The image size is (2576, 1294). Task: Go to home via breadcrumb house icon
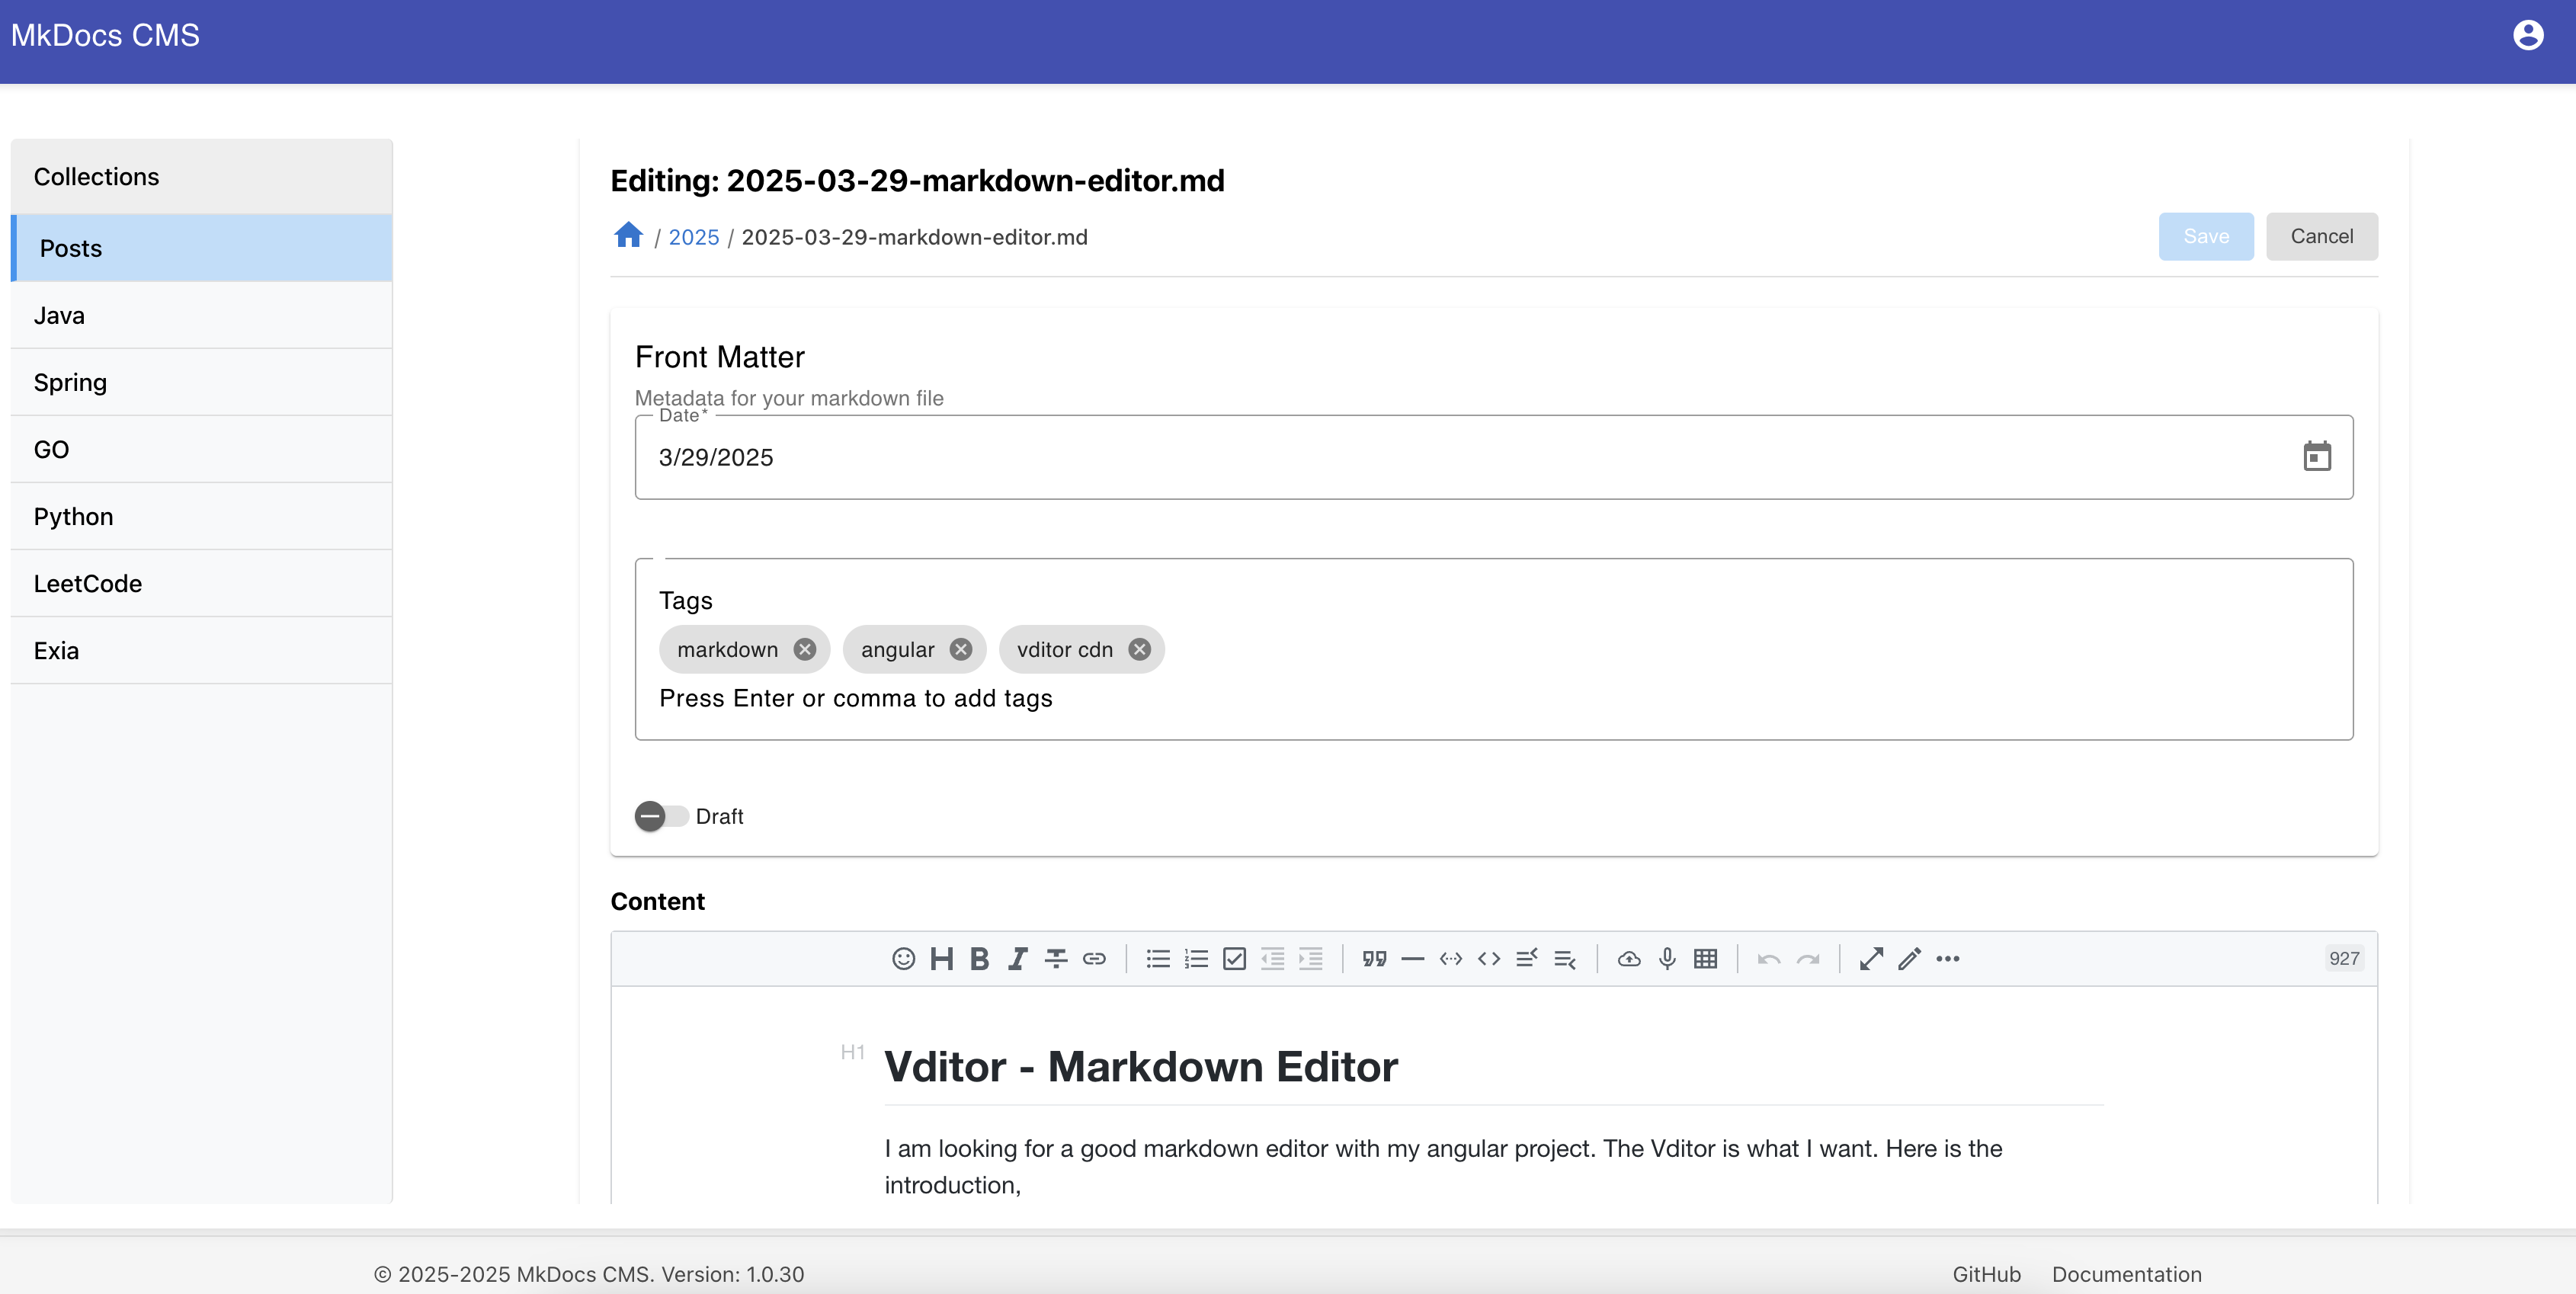(628, 235)
